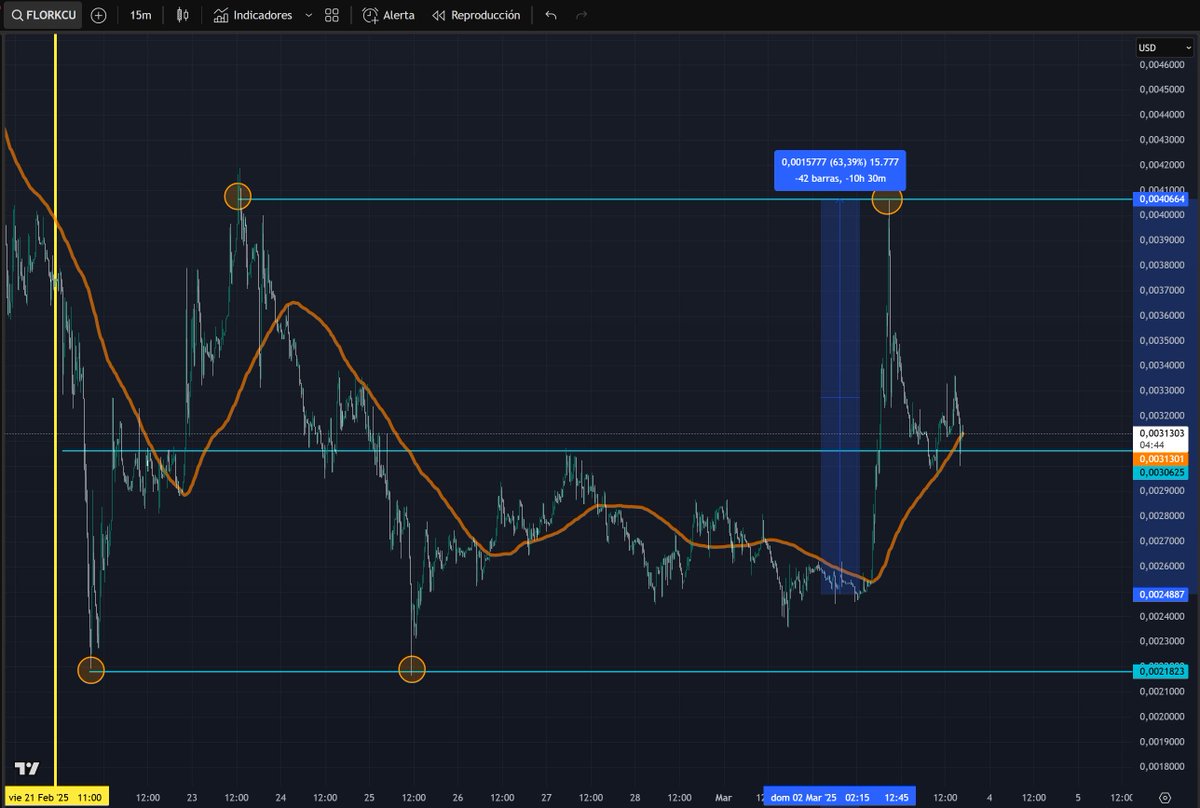Click the add symbol plus icon
The height and width of the screenshot is (808, 1200).
tap(98, 16)
